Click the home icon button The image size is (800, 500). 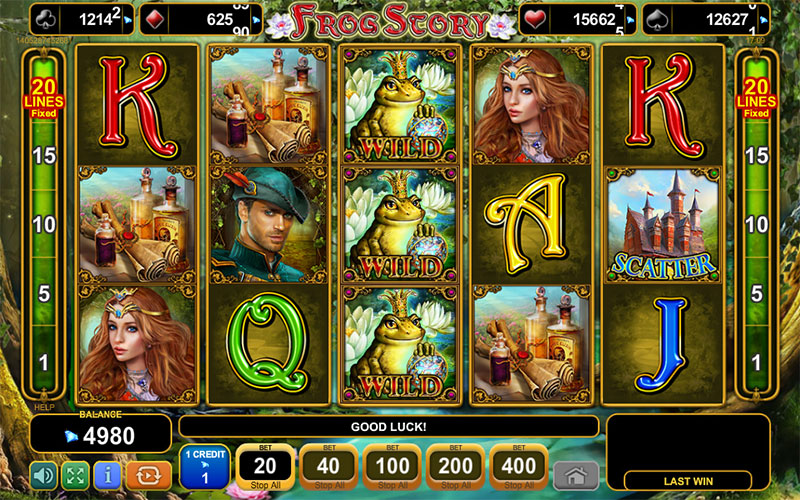point(576,476)
